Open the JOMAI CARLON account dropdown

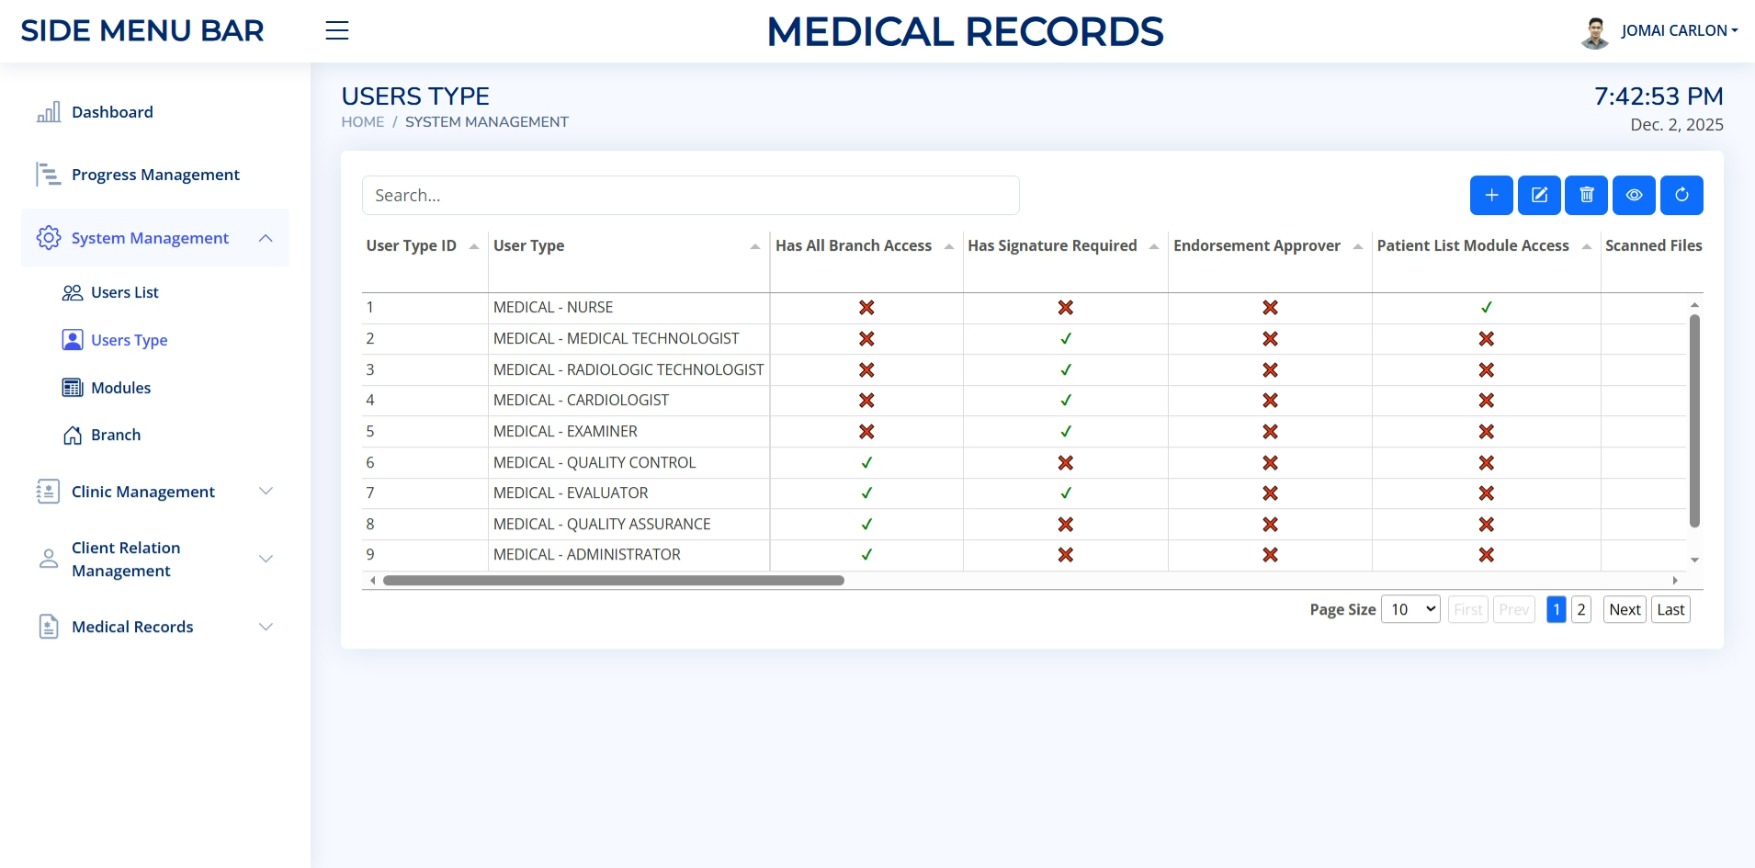[x=1678, y=31]
